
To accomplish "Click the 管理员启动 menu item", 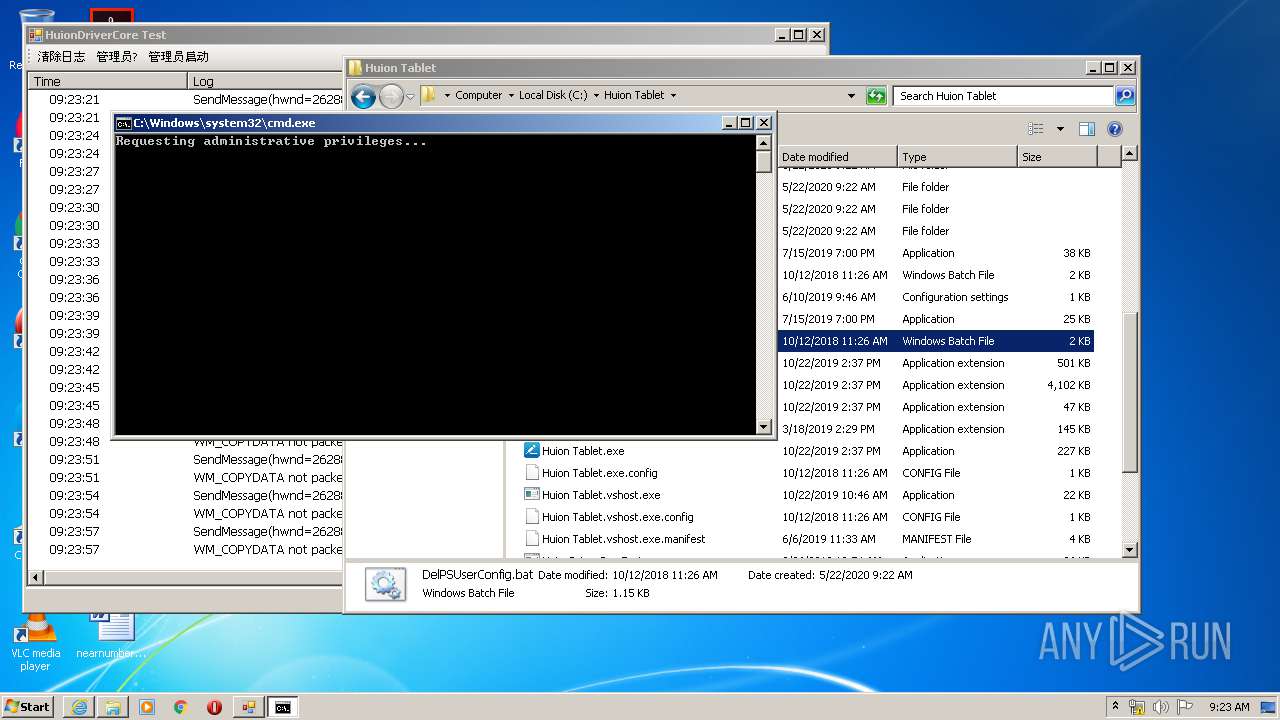I will coord(179,57).
